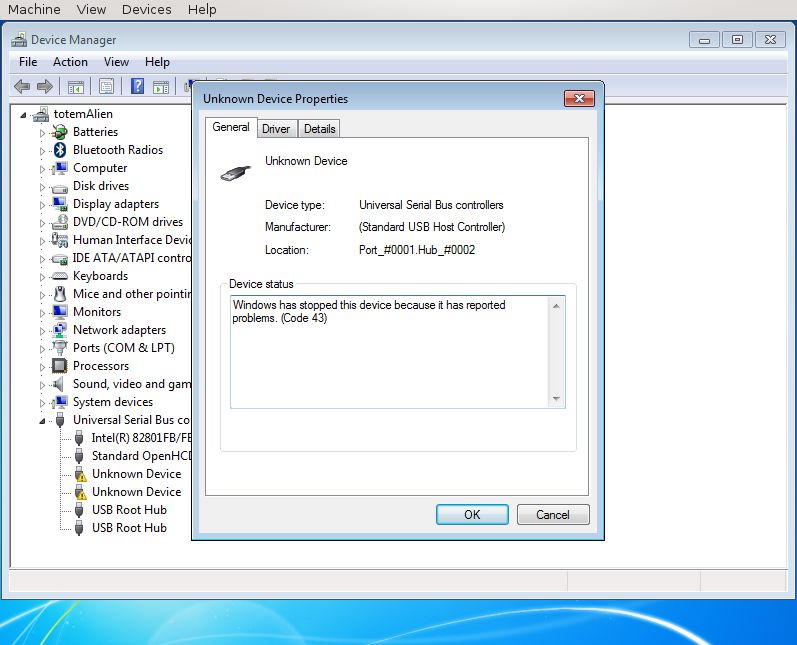
Task: Click the Help question mark toolbar icon
Action: (x=137, y=86)
